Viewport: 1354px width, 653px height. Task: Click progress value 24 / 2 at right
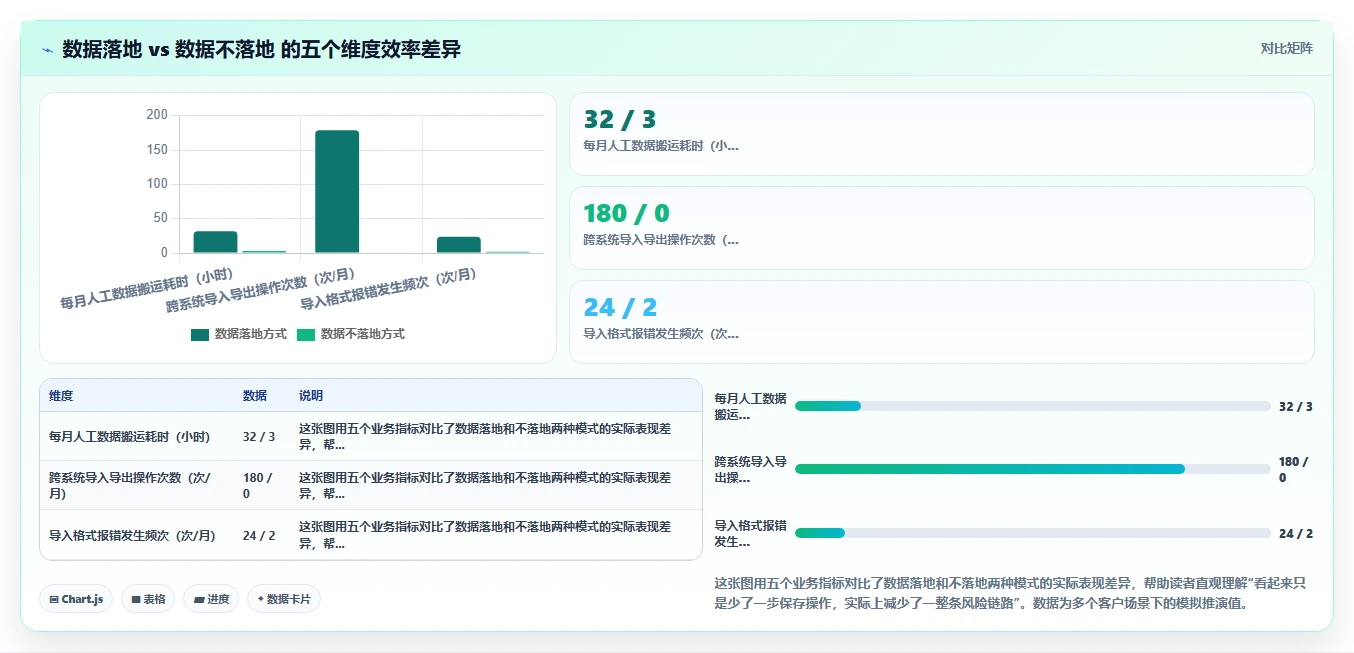[x=1296, y=533]
